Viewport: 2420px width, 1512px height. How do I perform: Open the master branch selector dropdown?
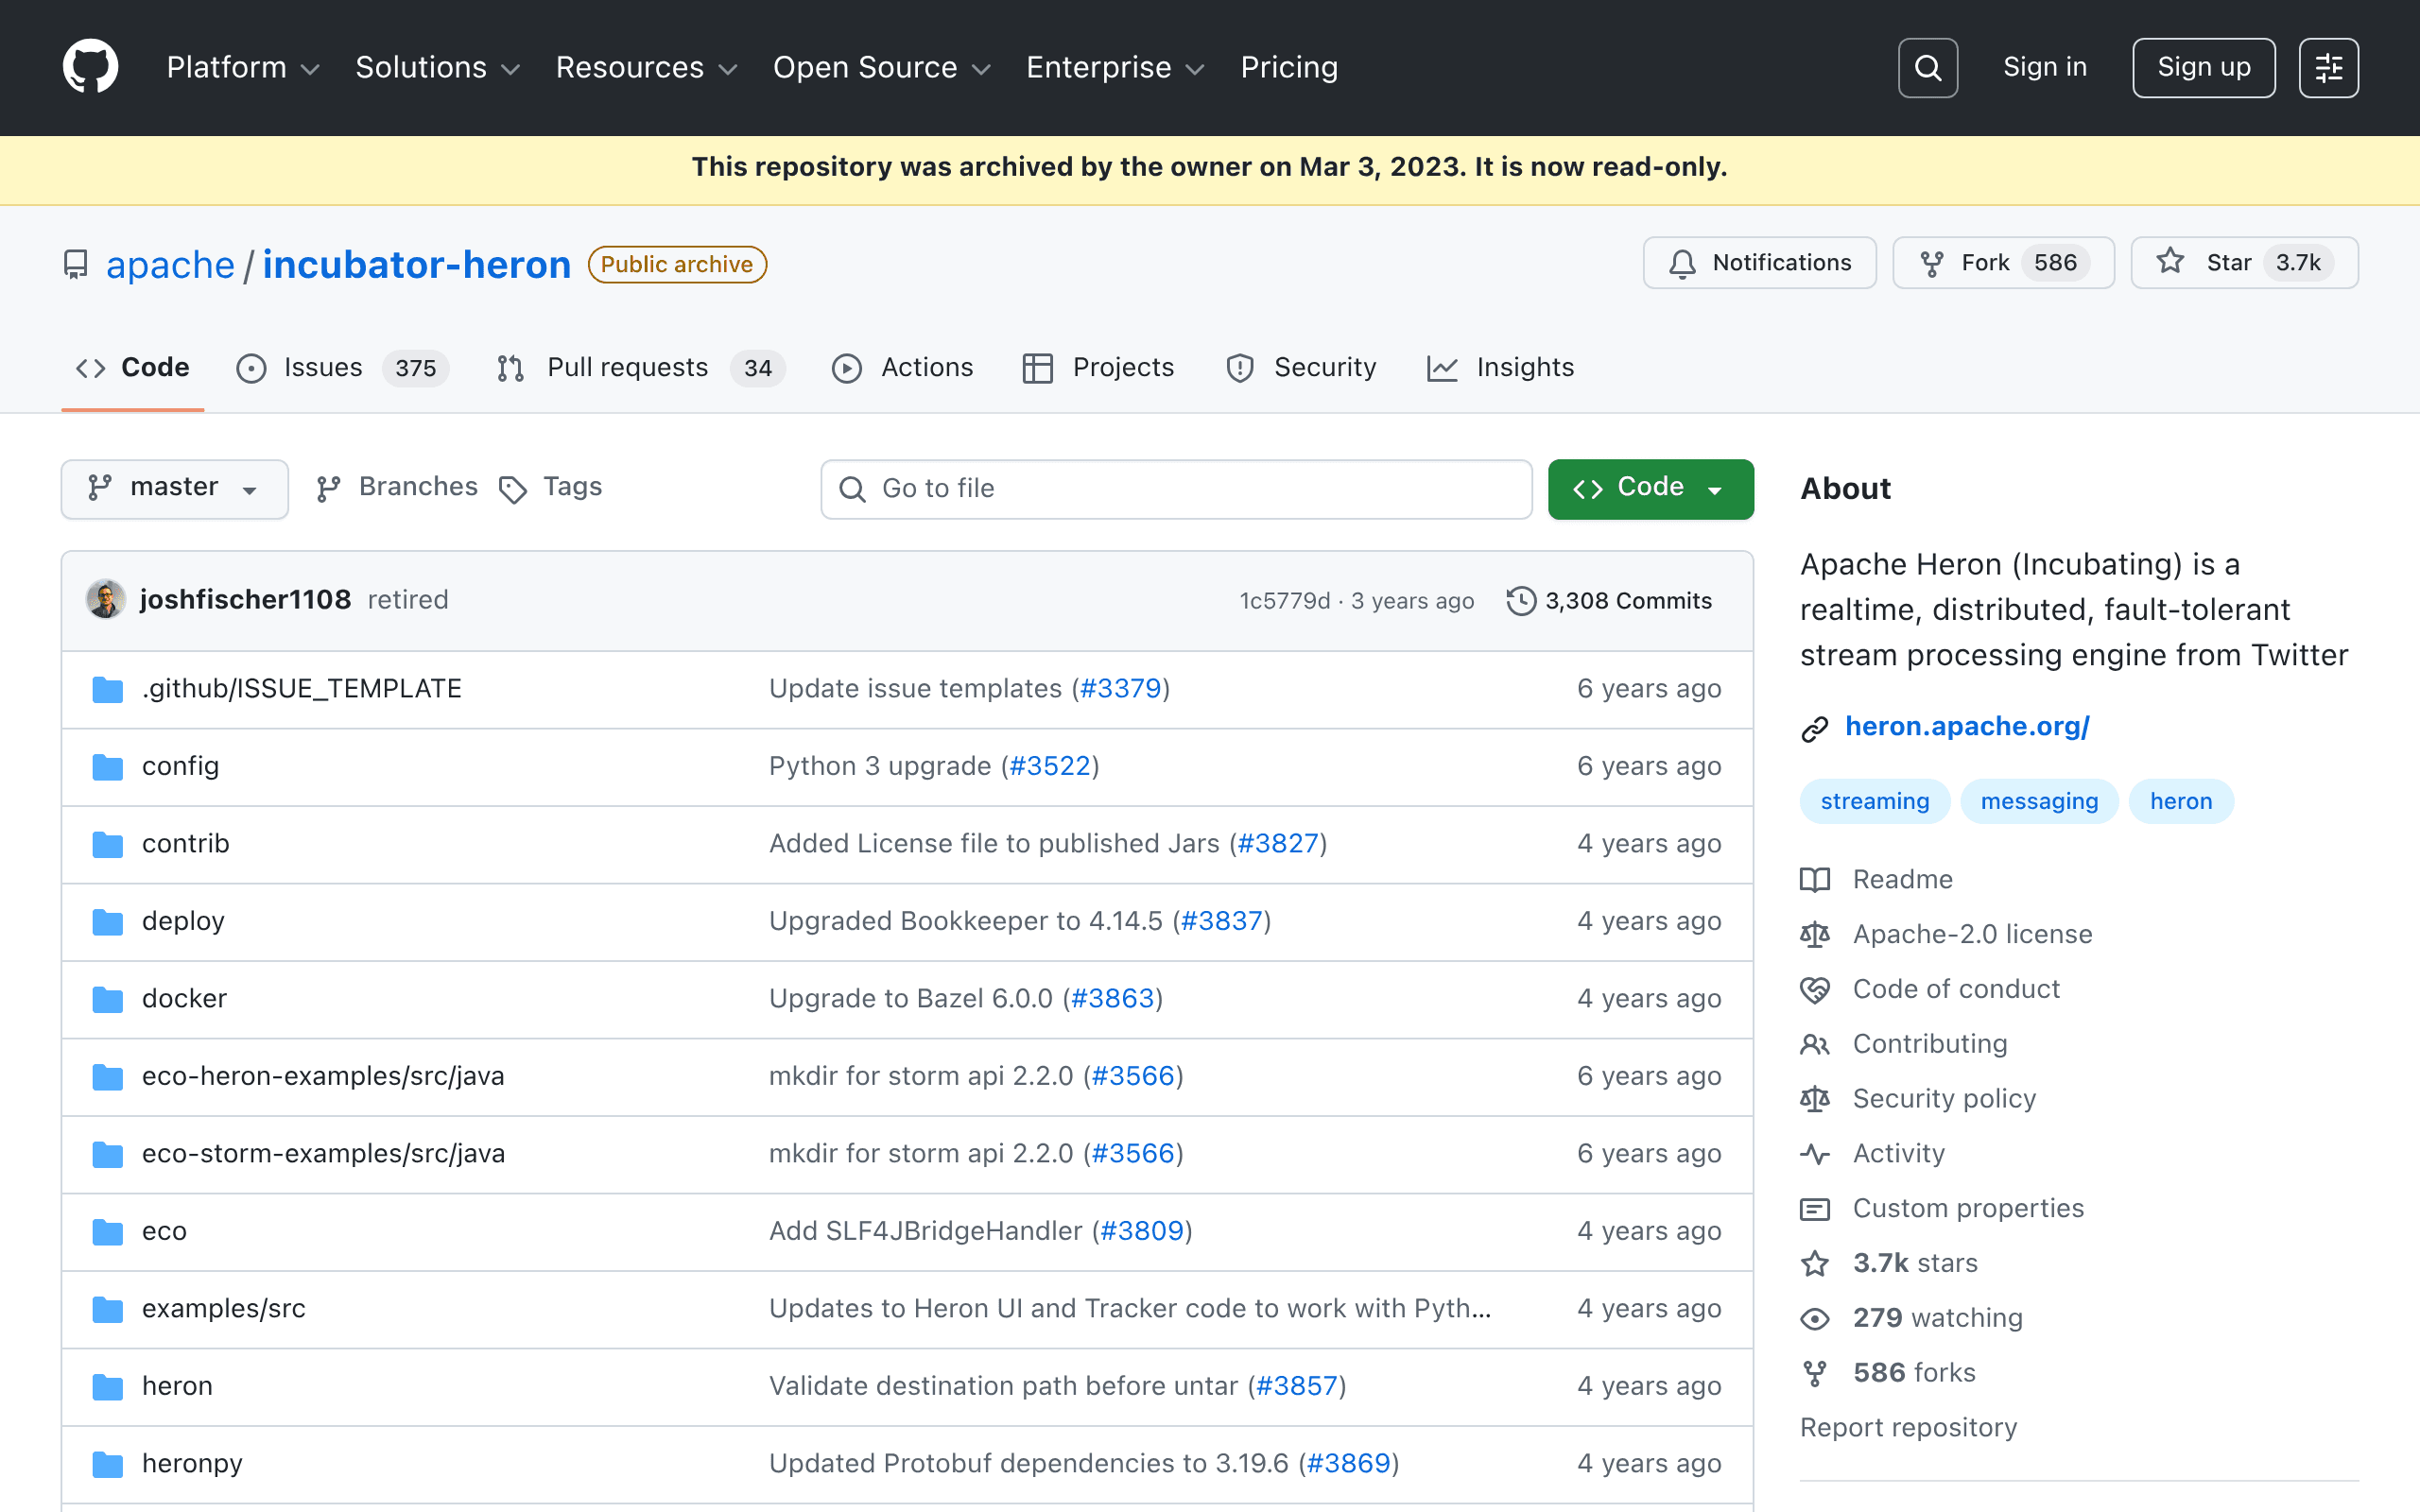point(175,488)
